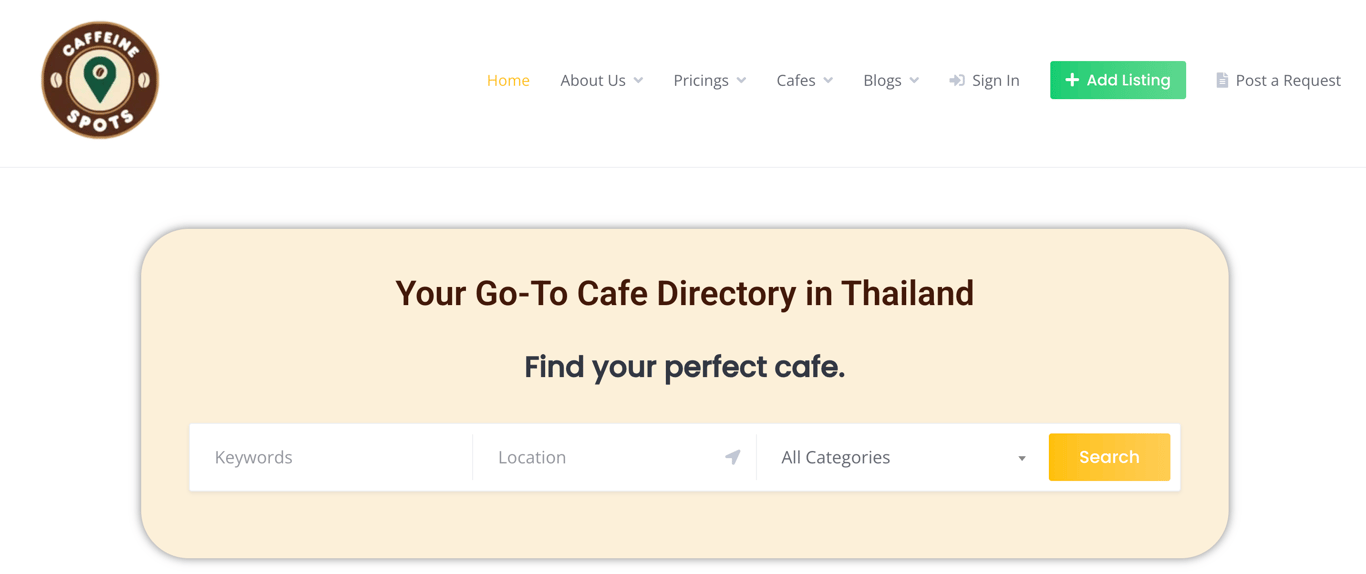This screenshot has height=574, width=1366.
Task: Select the Cafes menu label
Action: 796,80
